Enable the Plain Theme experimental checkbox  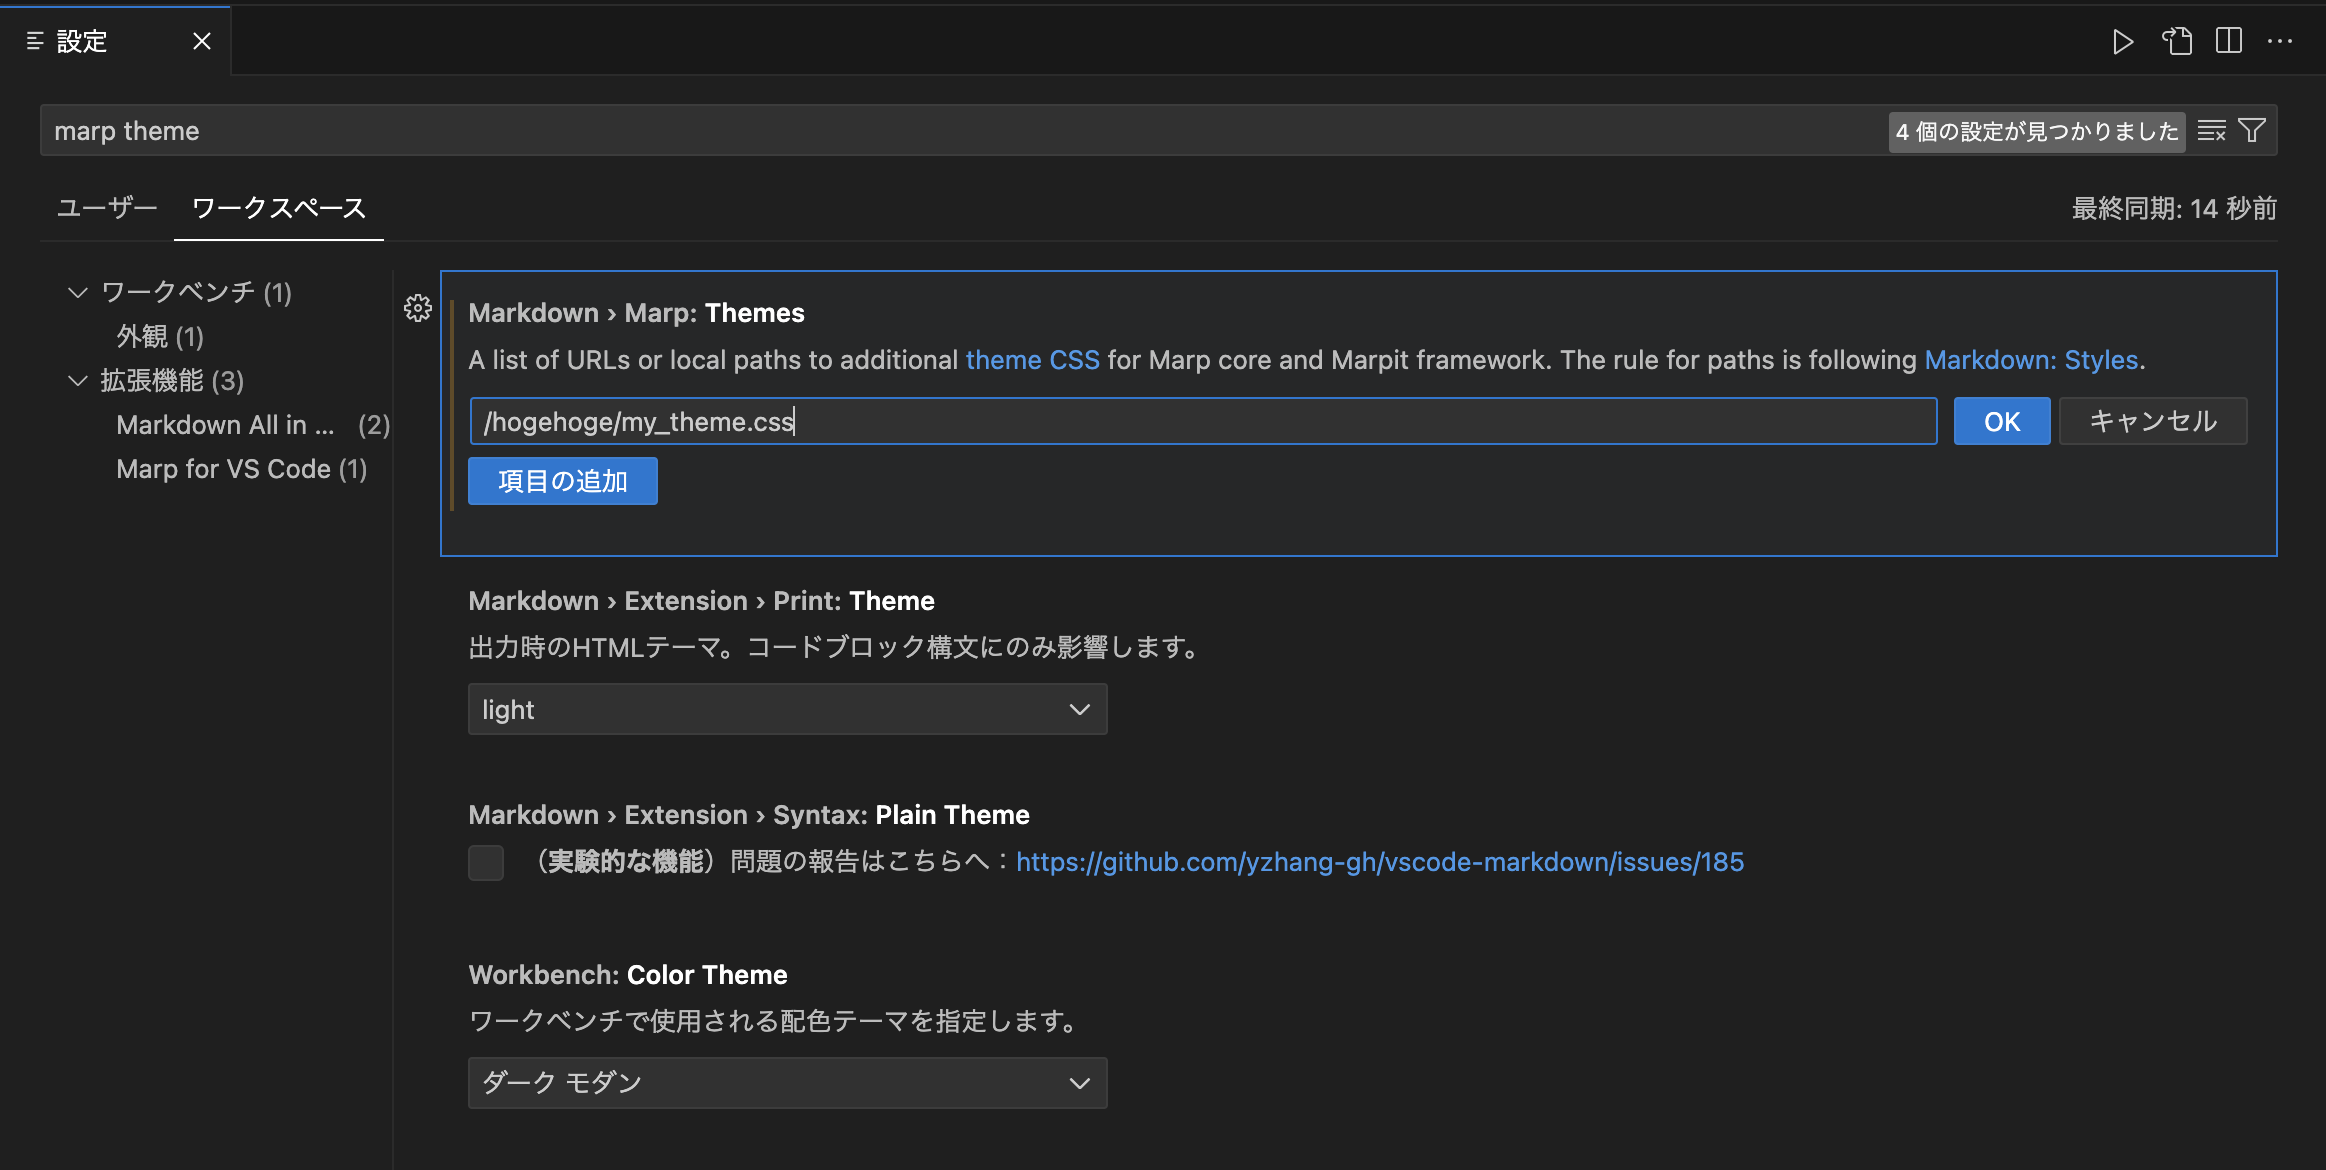tap(486, 862)
